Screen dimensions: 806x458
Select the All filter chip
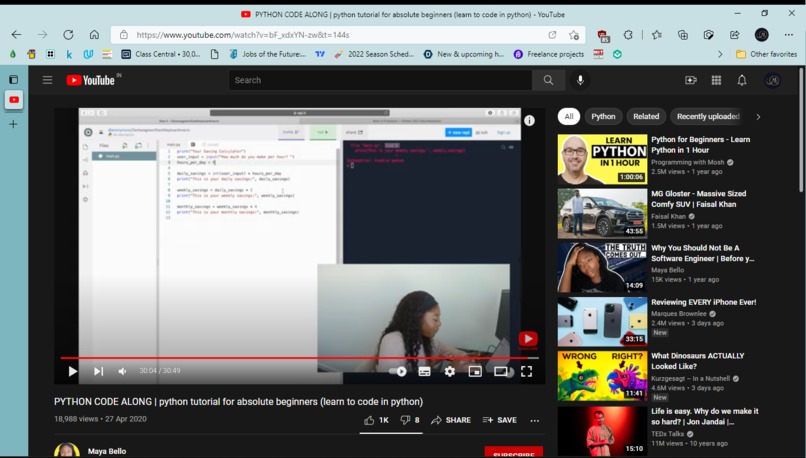click(x=569, y=116)
